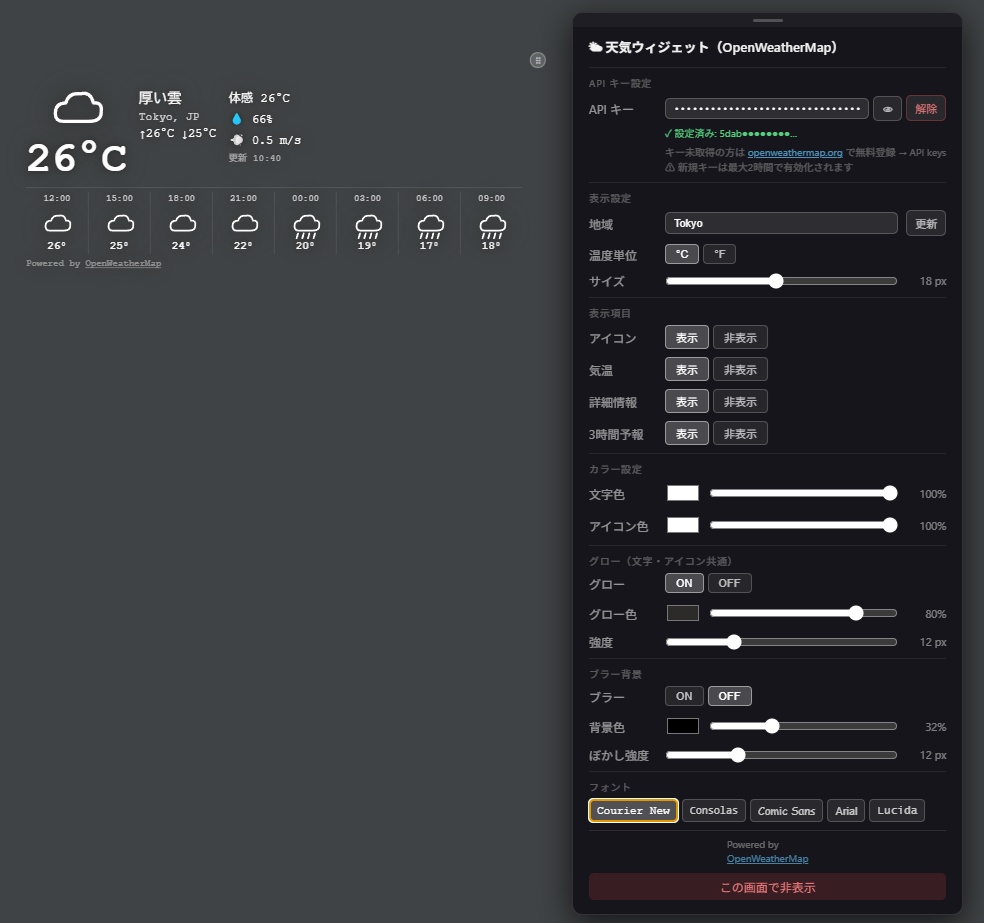Click the グロー 強度 slider

[x=781, y=642]
